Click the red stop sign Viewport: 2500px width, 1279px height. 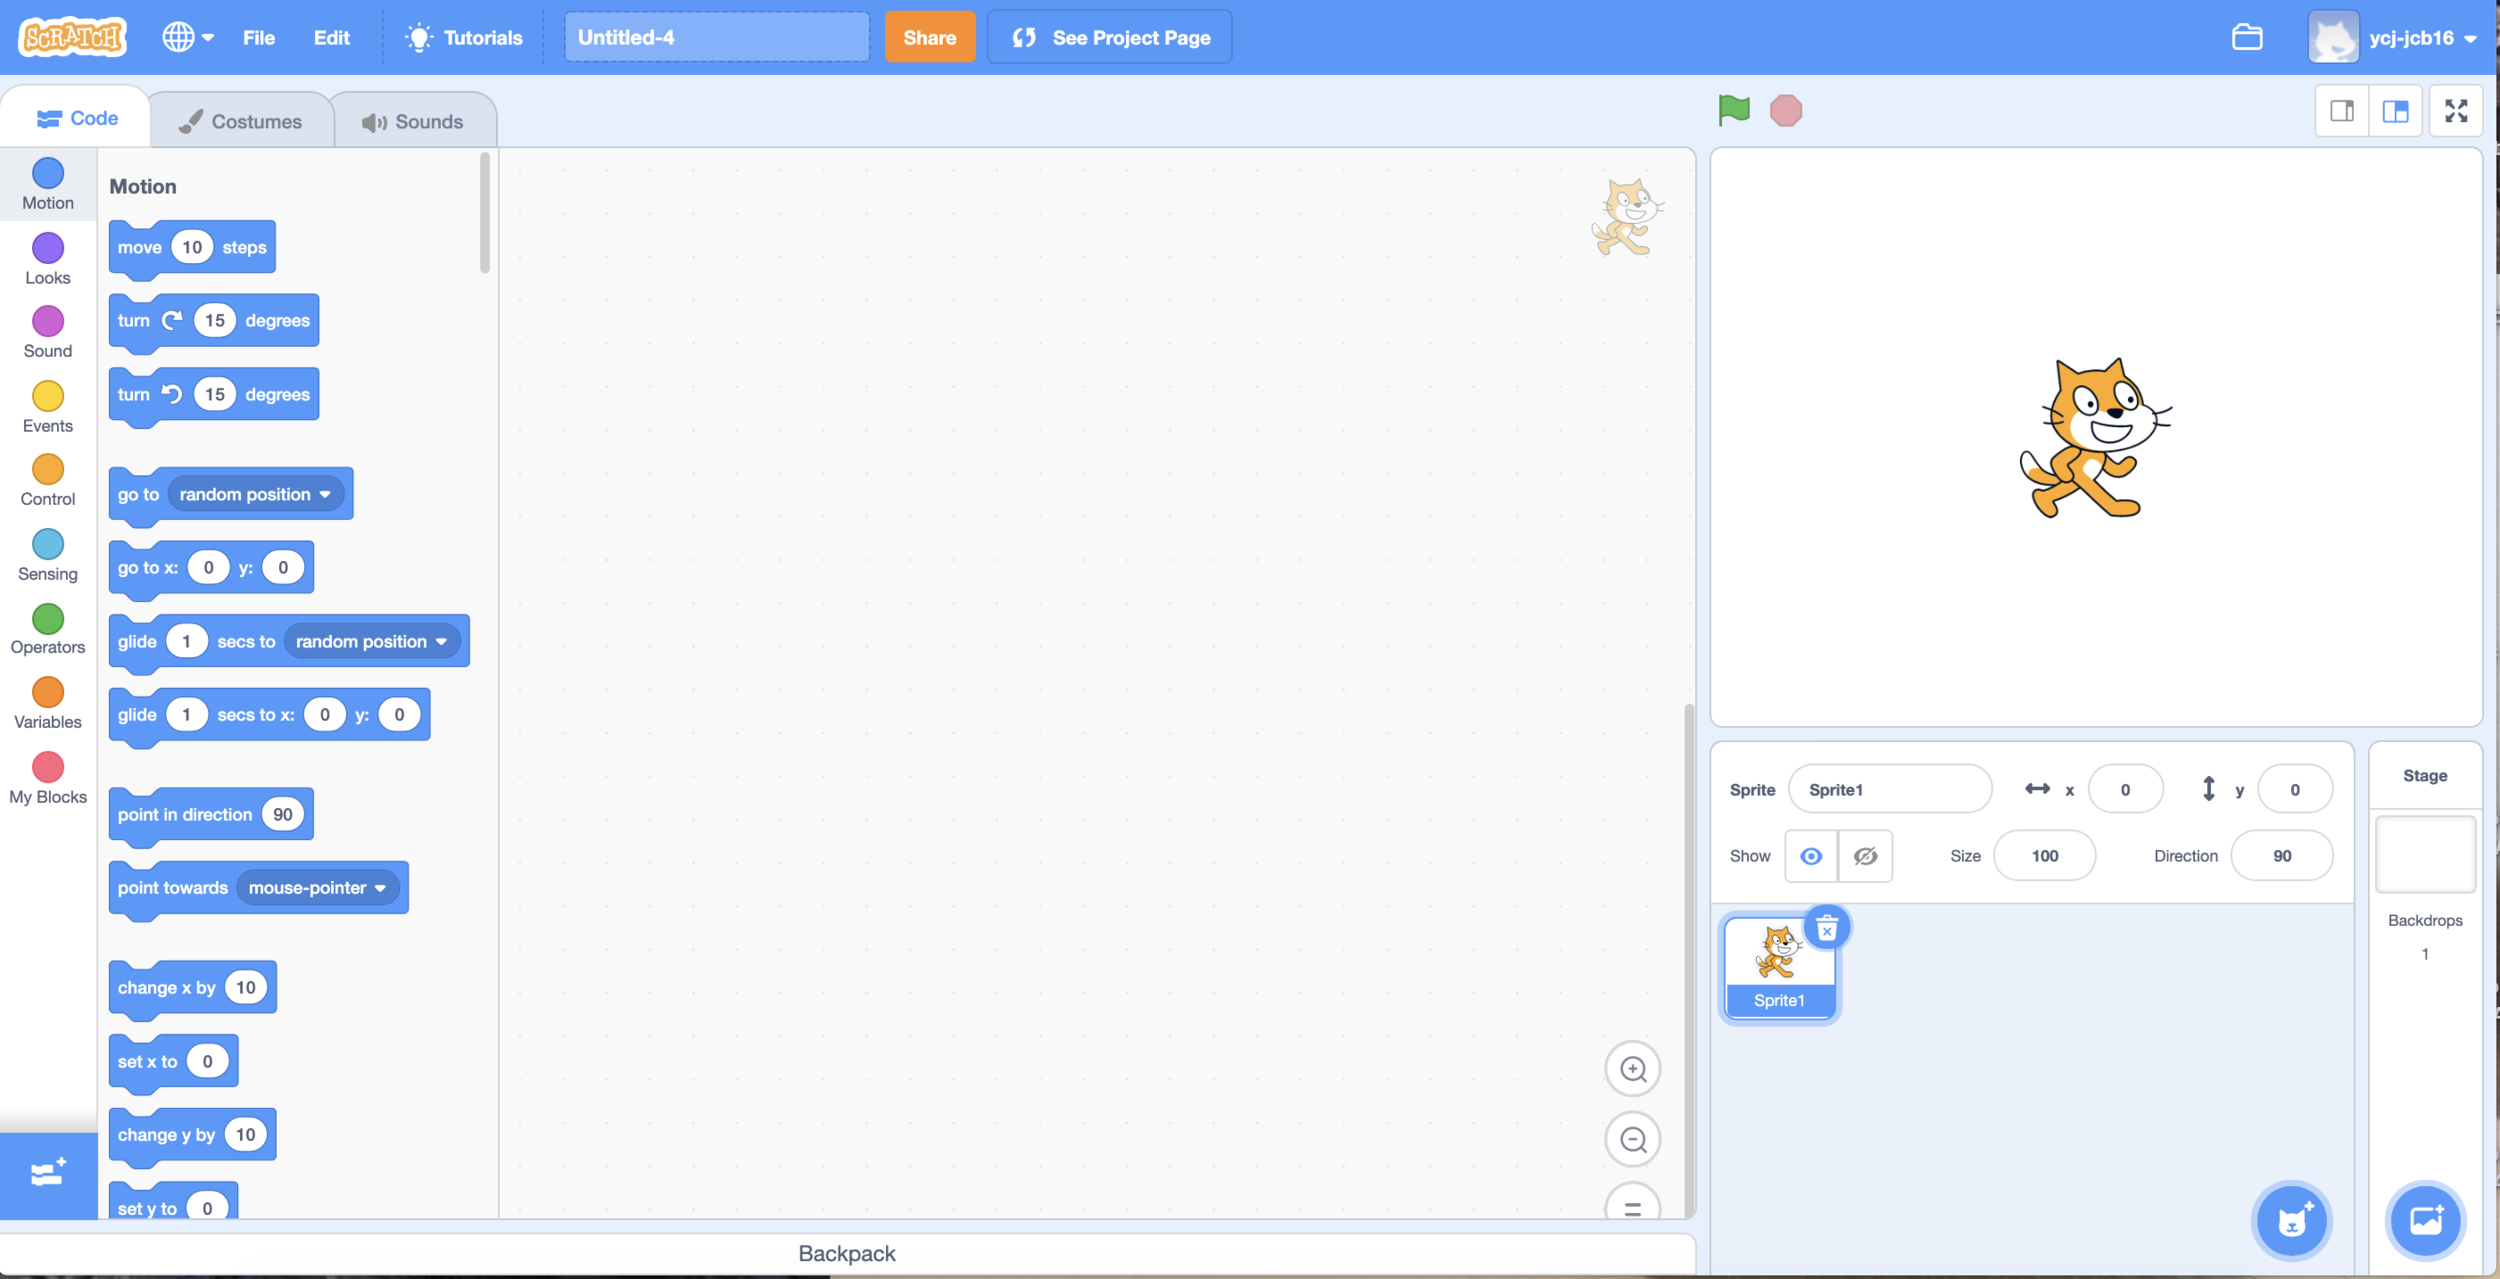coord(1786,110)
